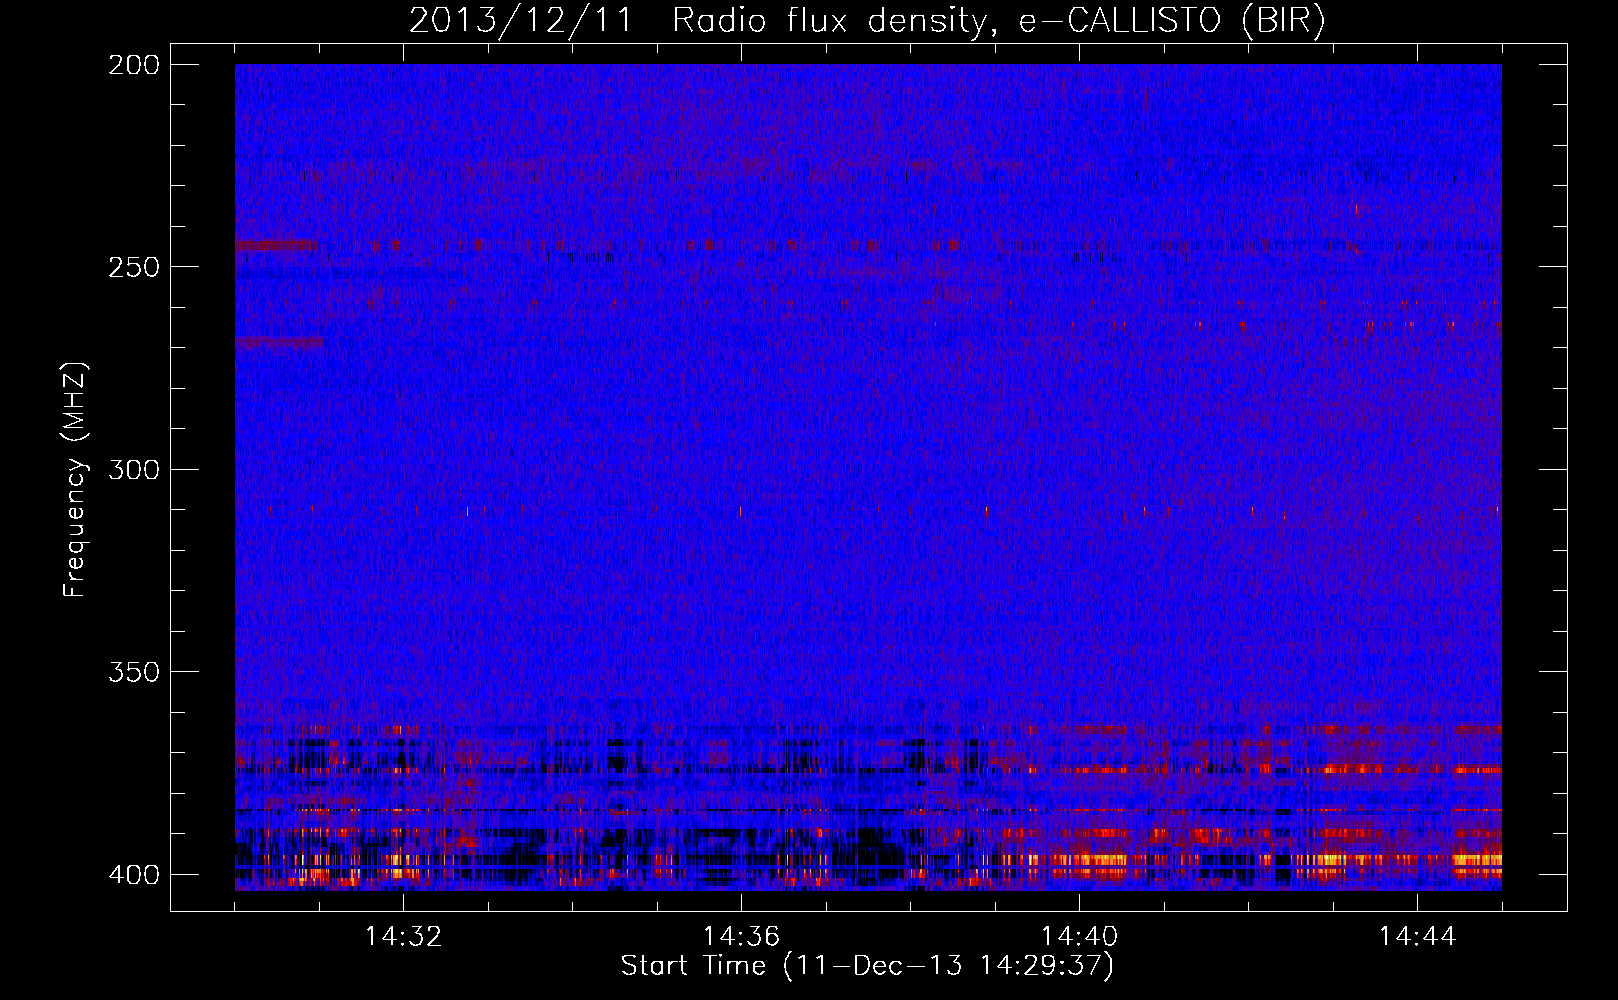This screenshot has width=1618, height=1000.
Task: Click the 200 frequency tick label
Action: (x=134, y=65)
